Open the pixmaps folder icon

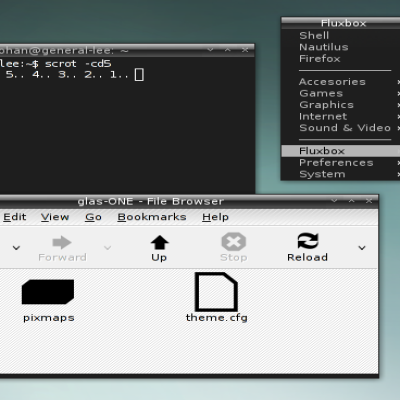point(48,292)
